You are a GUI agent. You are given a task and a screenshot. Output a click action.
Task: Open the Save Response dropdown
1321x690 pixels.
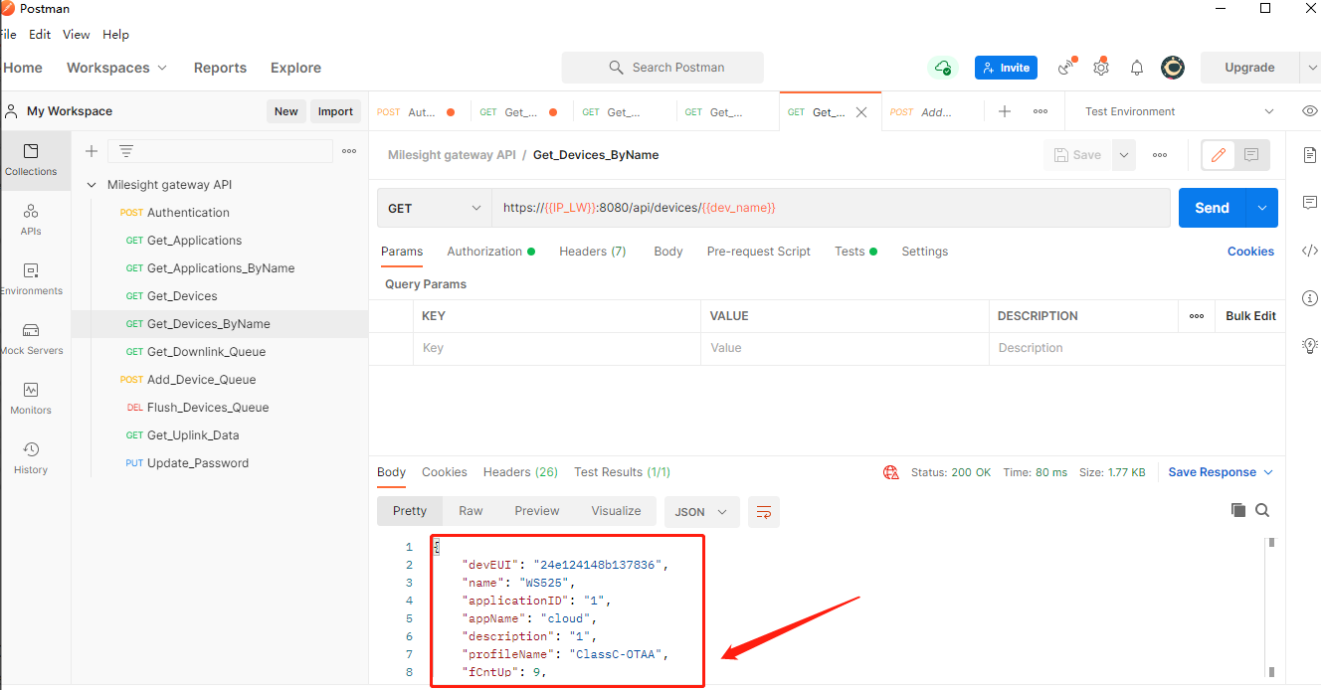click(x=1221, y=472)
